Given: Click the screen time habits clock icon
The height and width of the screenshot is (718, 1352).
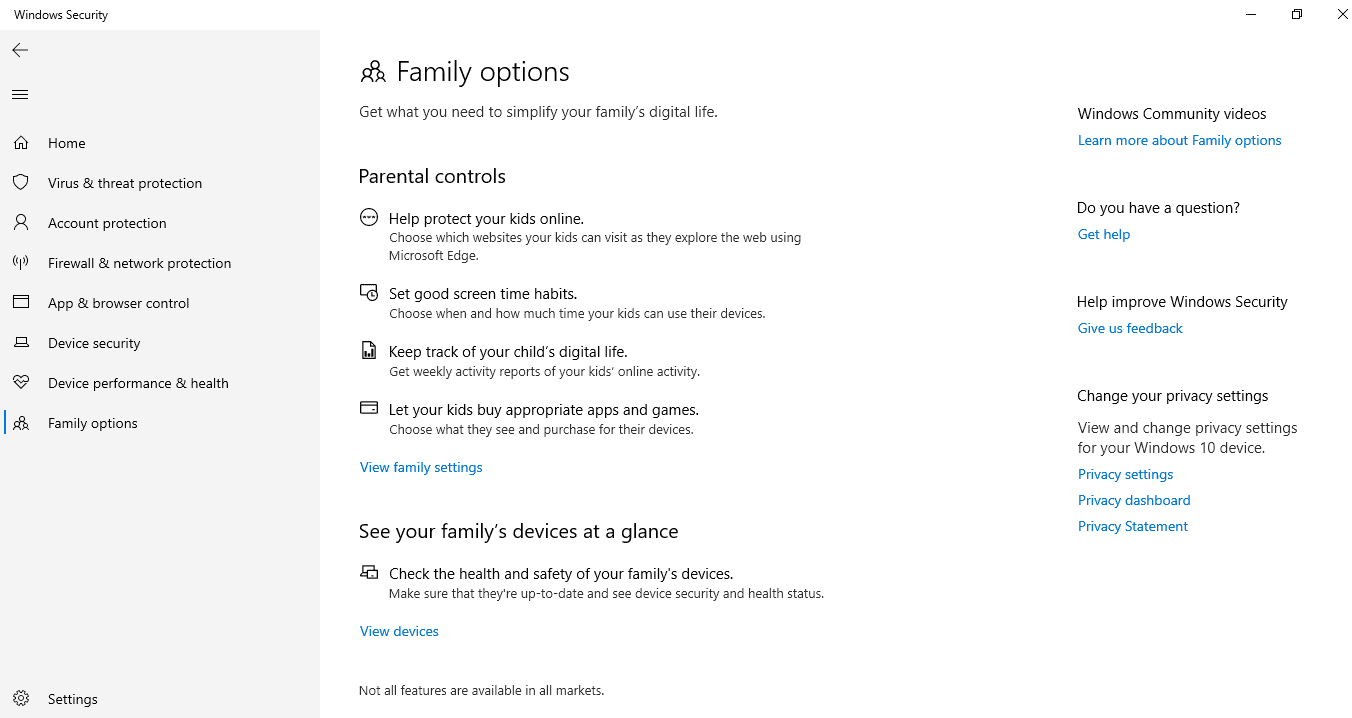Looking at the screenshot, I should click(x=369, y=293).
